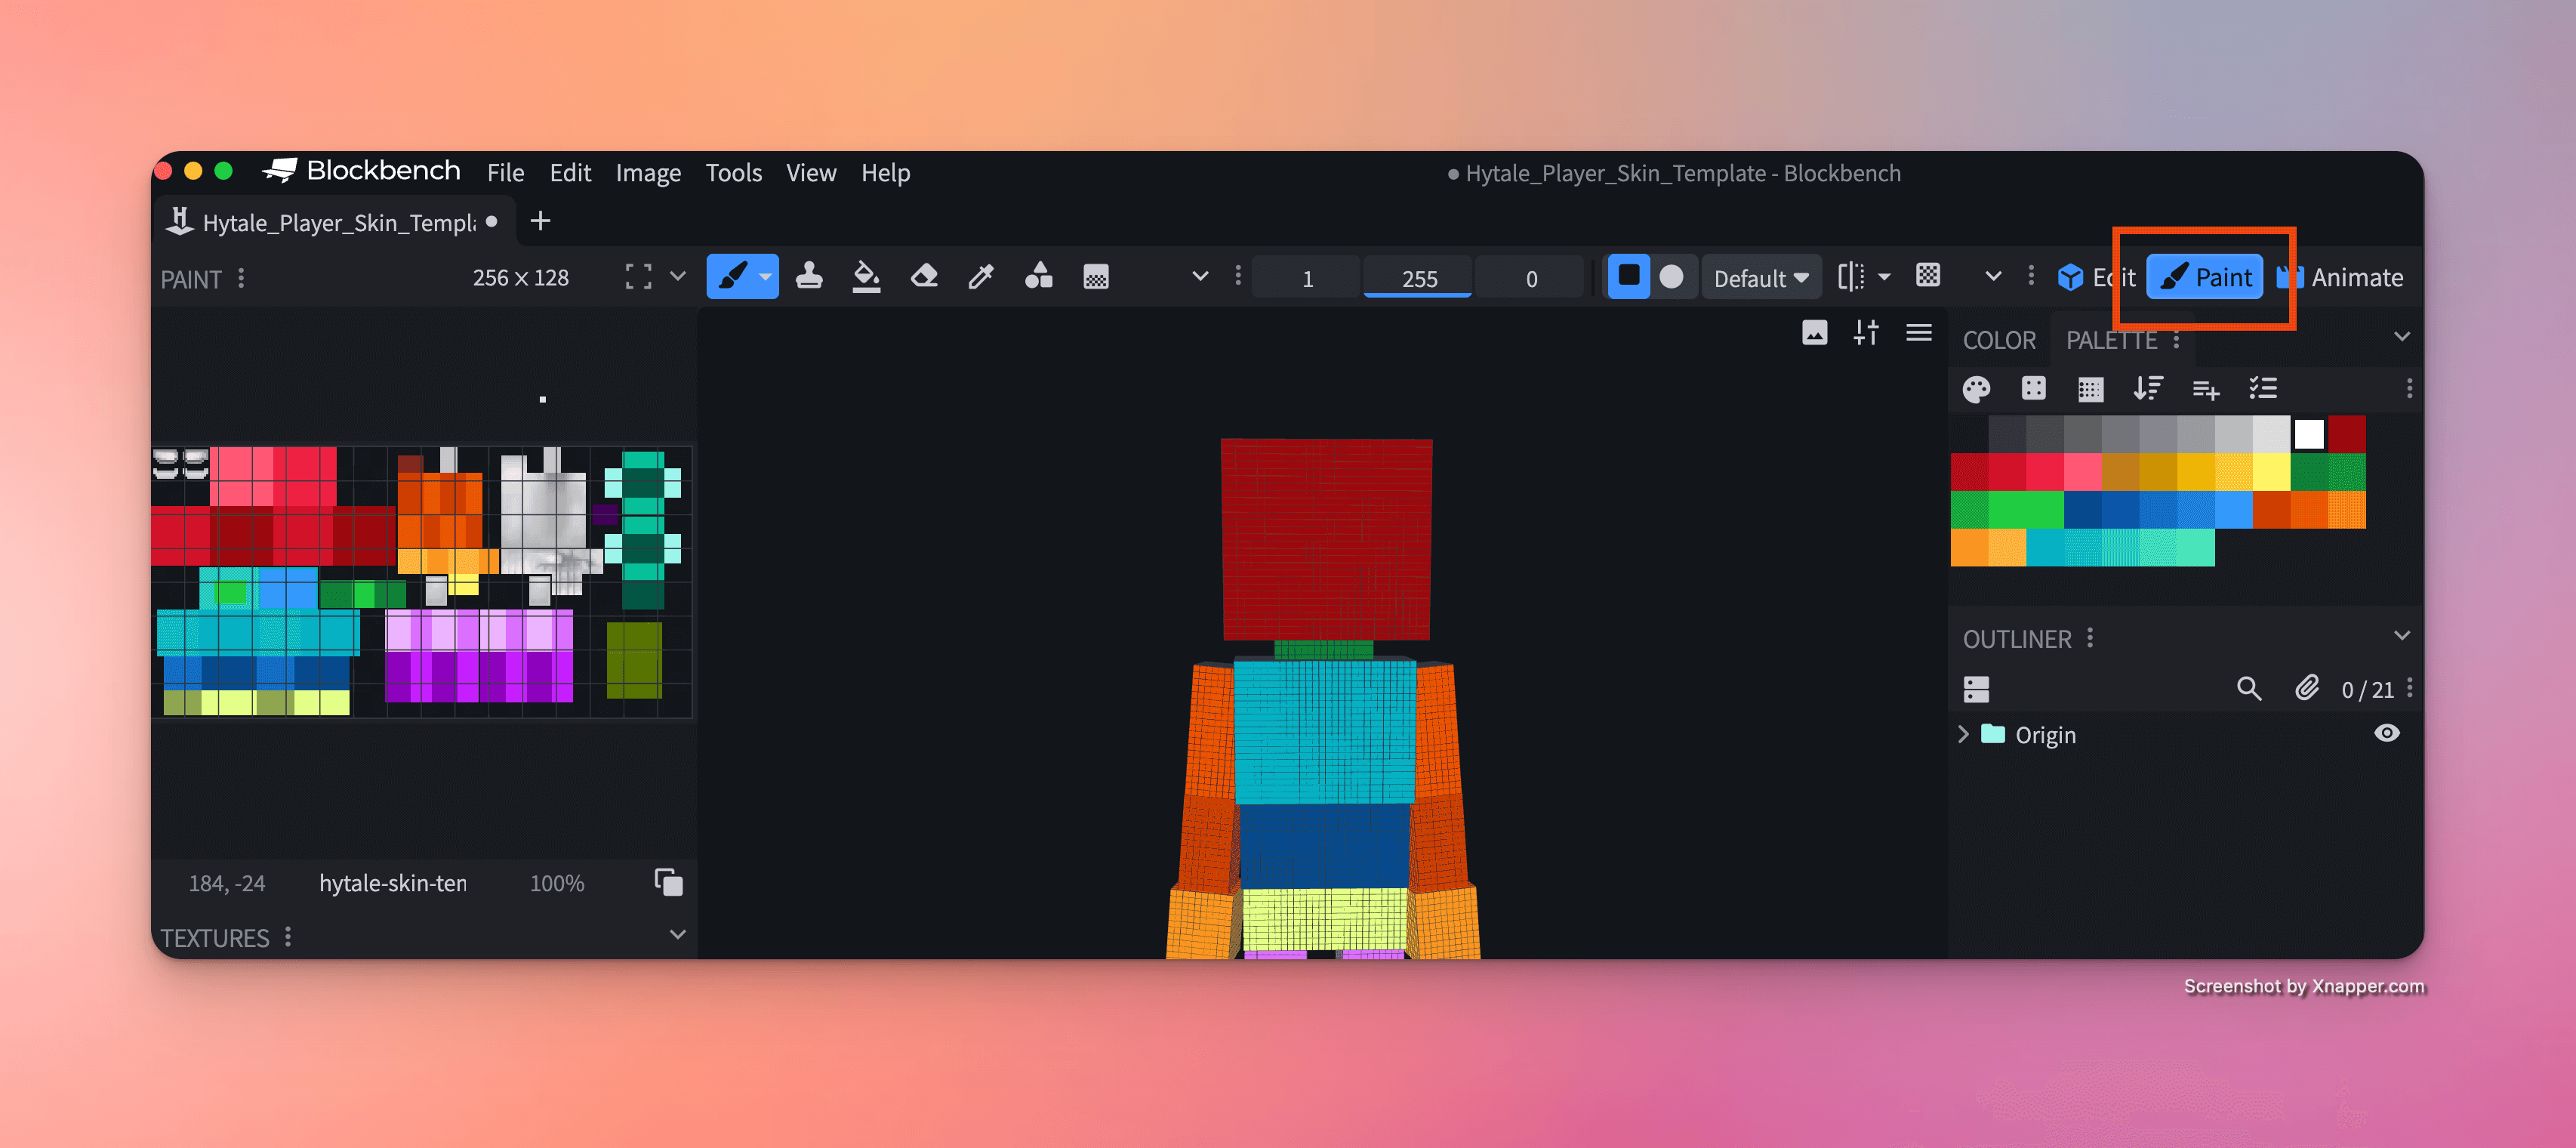The width and height of the screenshot is (2576, 1148).
Task: Switch to Edit mode
Action: [x=2096, y=277]
